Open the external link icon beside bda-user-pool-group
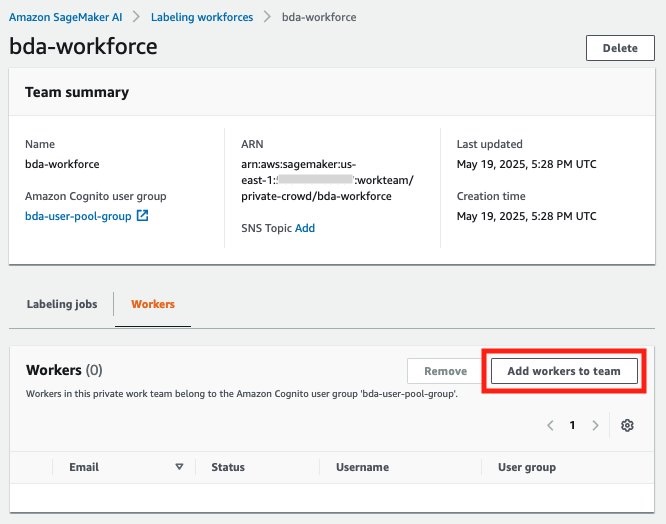 pyautogui.click(x=142, y=216)
